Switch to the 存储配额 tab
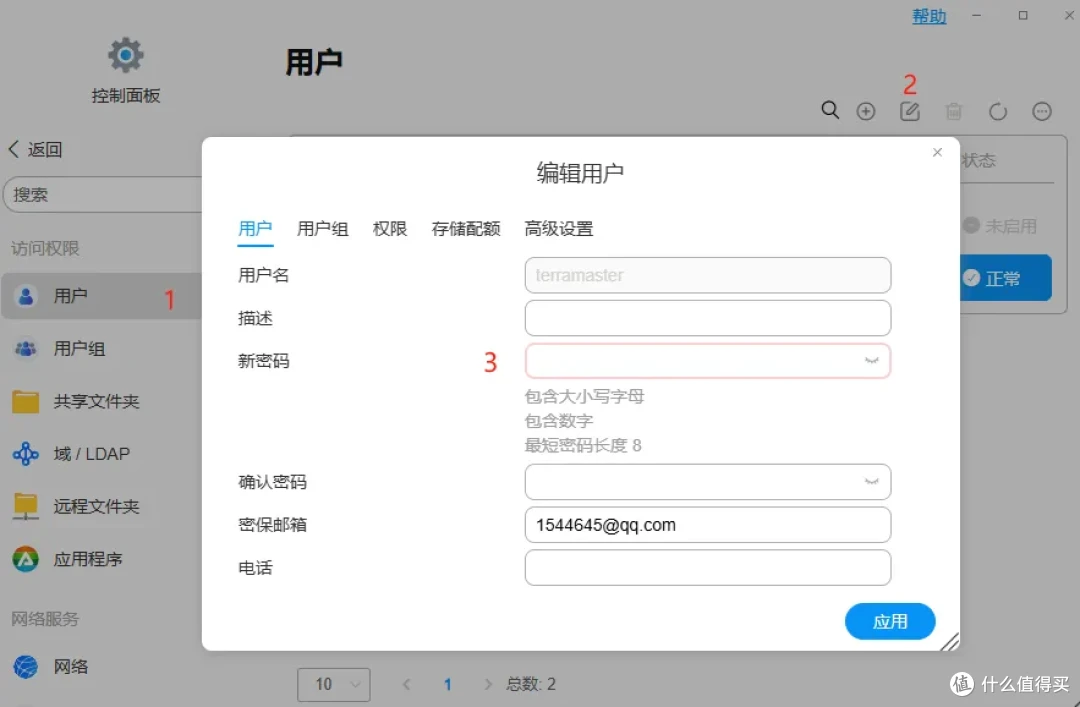The height and width of the screenshot is (707, 1080). 466,229
